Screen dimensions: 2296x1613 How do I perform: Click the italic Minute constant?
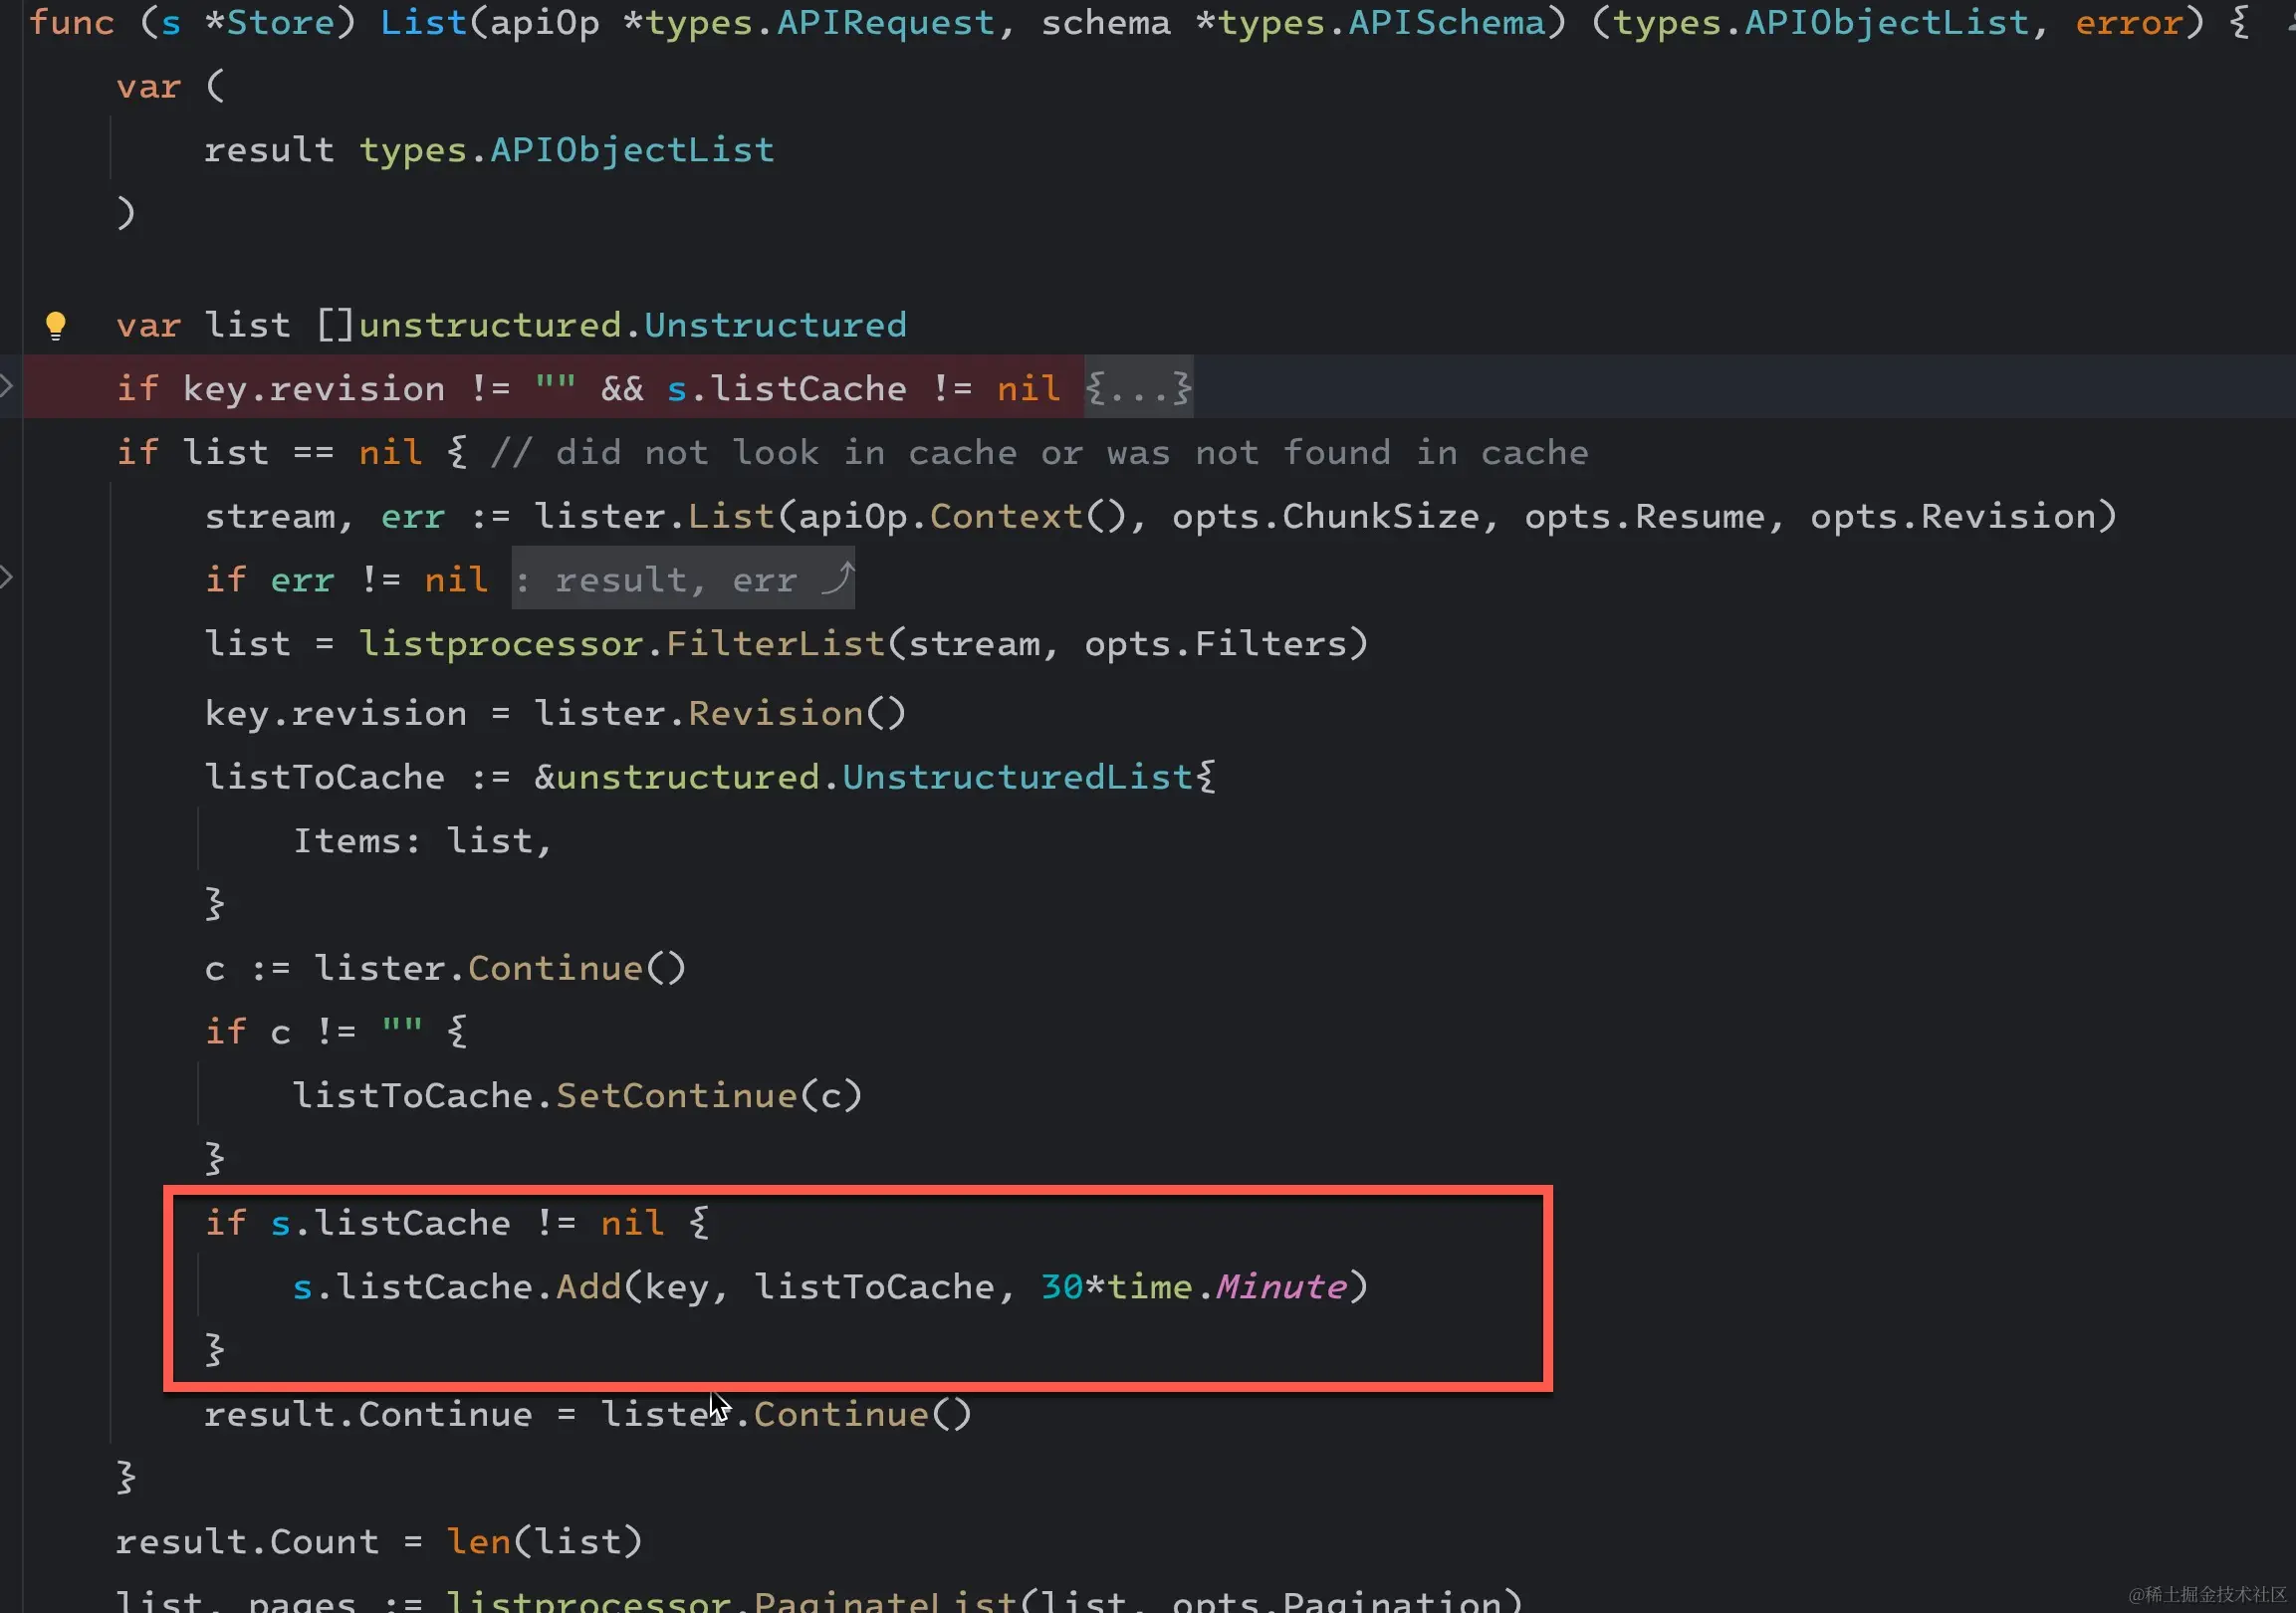click(x=1280, y=1287)
